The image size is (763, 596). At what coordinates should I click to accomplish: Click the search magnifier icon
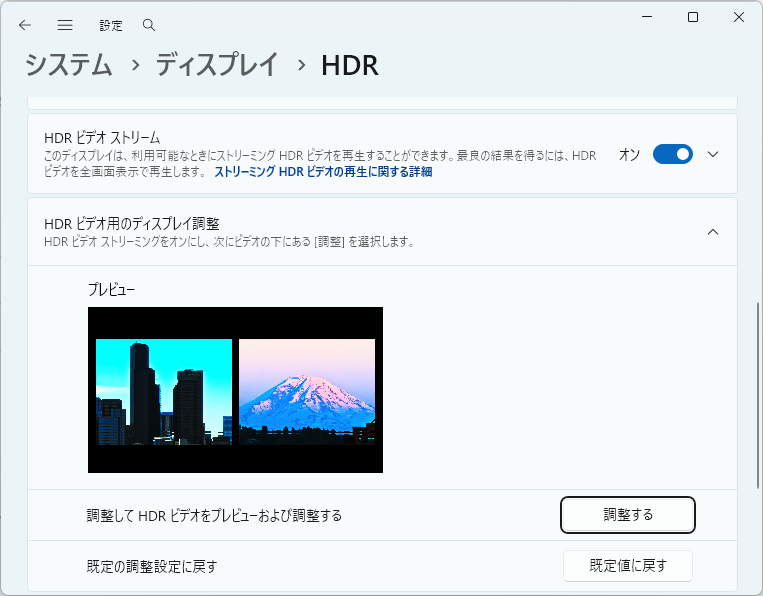[x=149, y=25]
